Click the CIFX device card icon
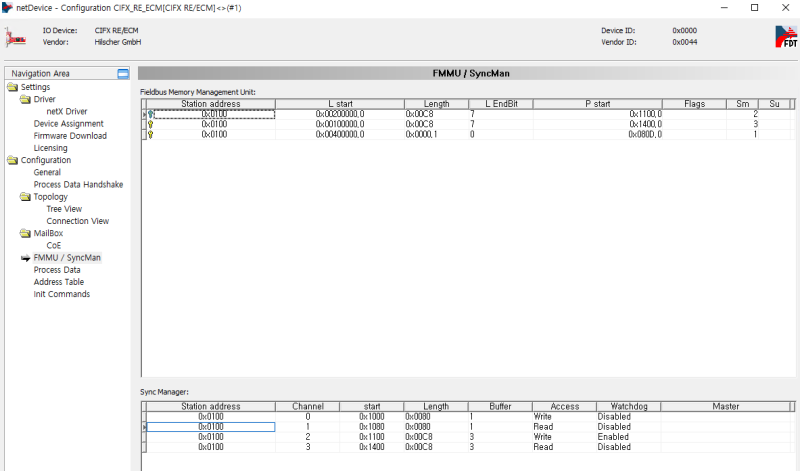The width and height of the screenshot is (800, 471). pos(15,38)
